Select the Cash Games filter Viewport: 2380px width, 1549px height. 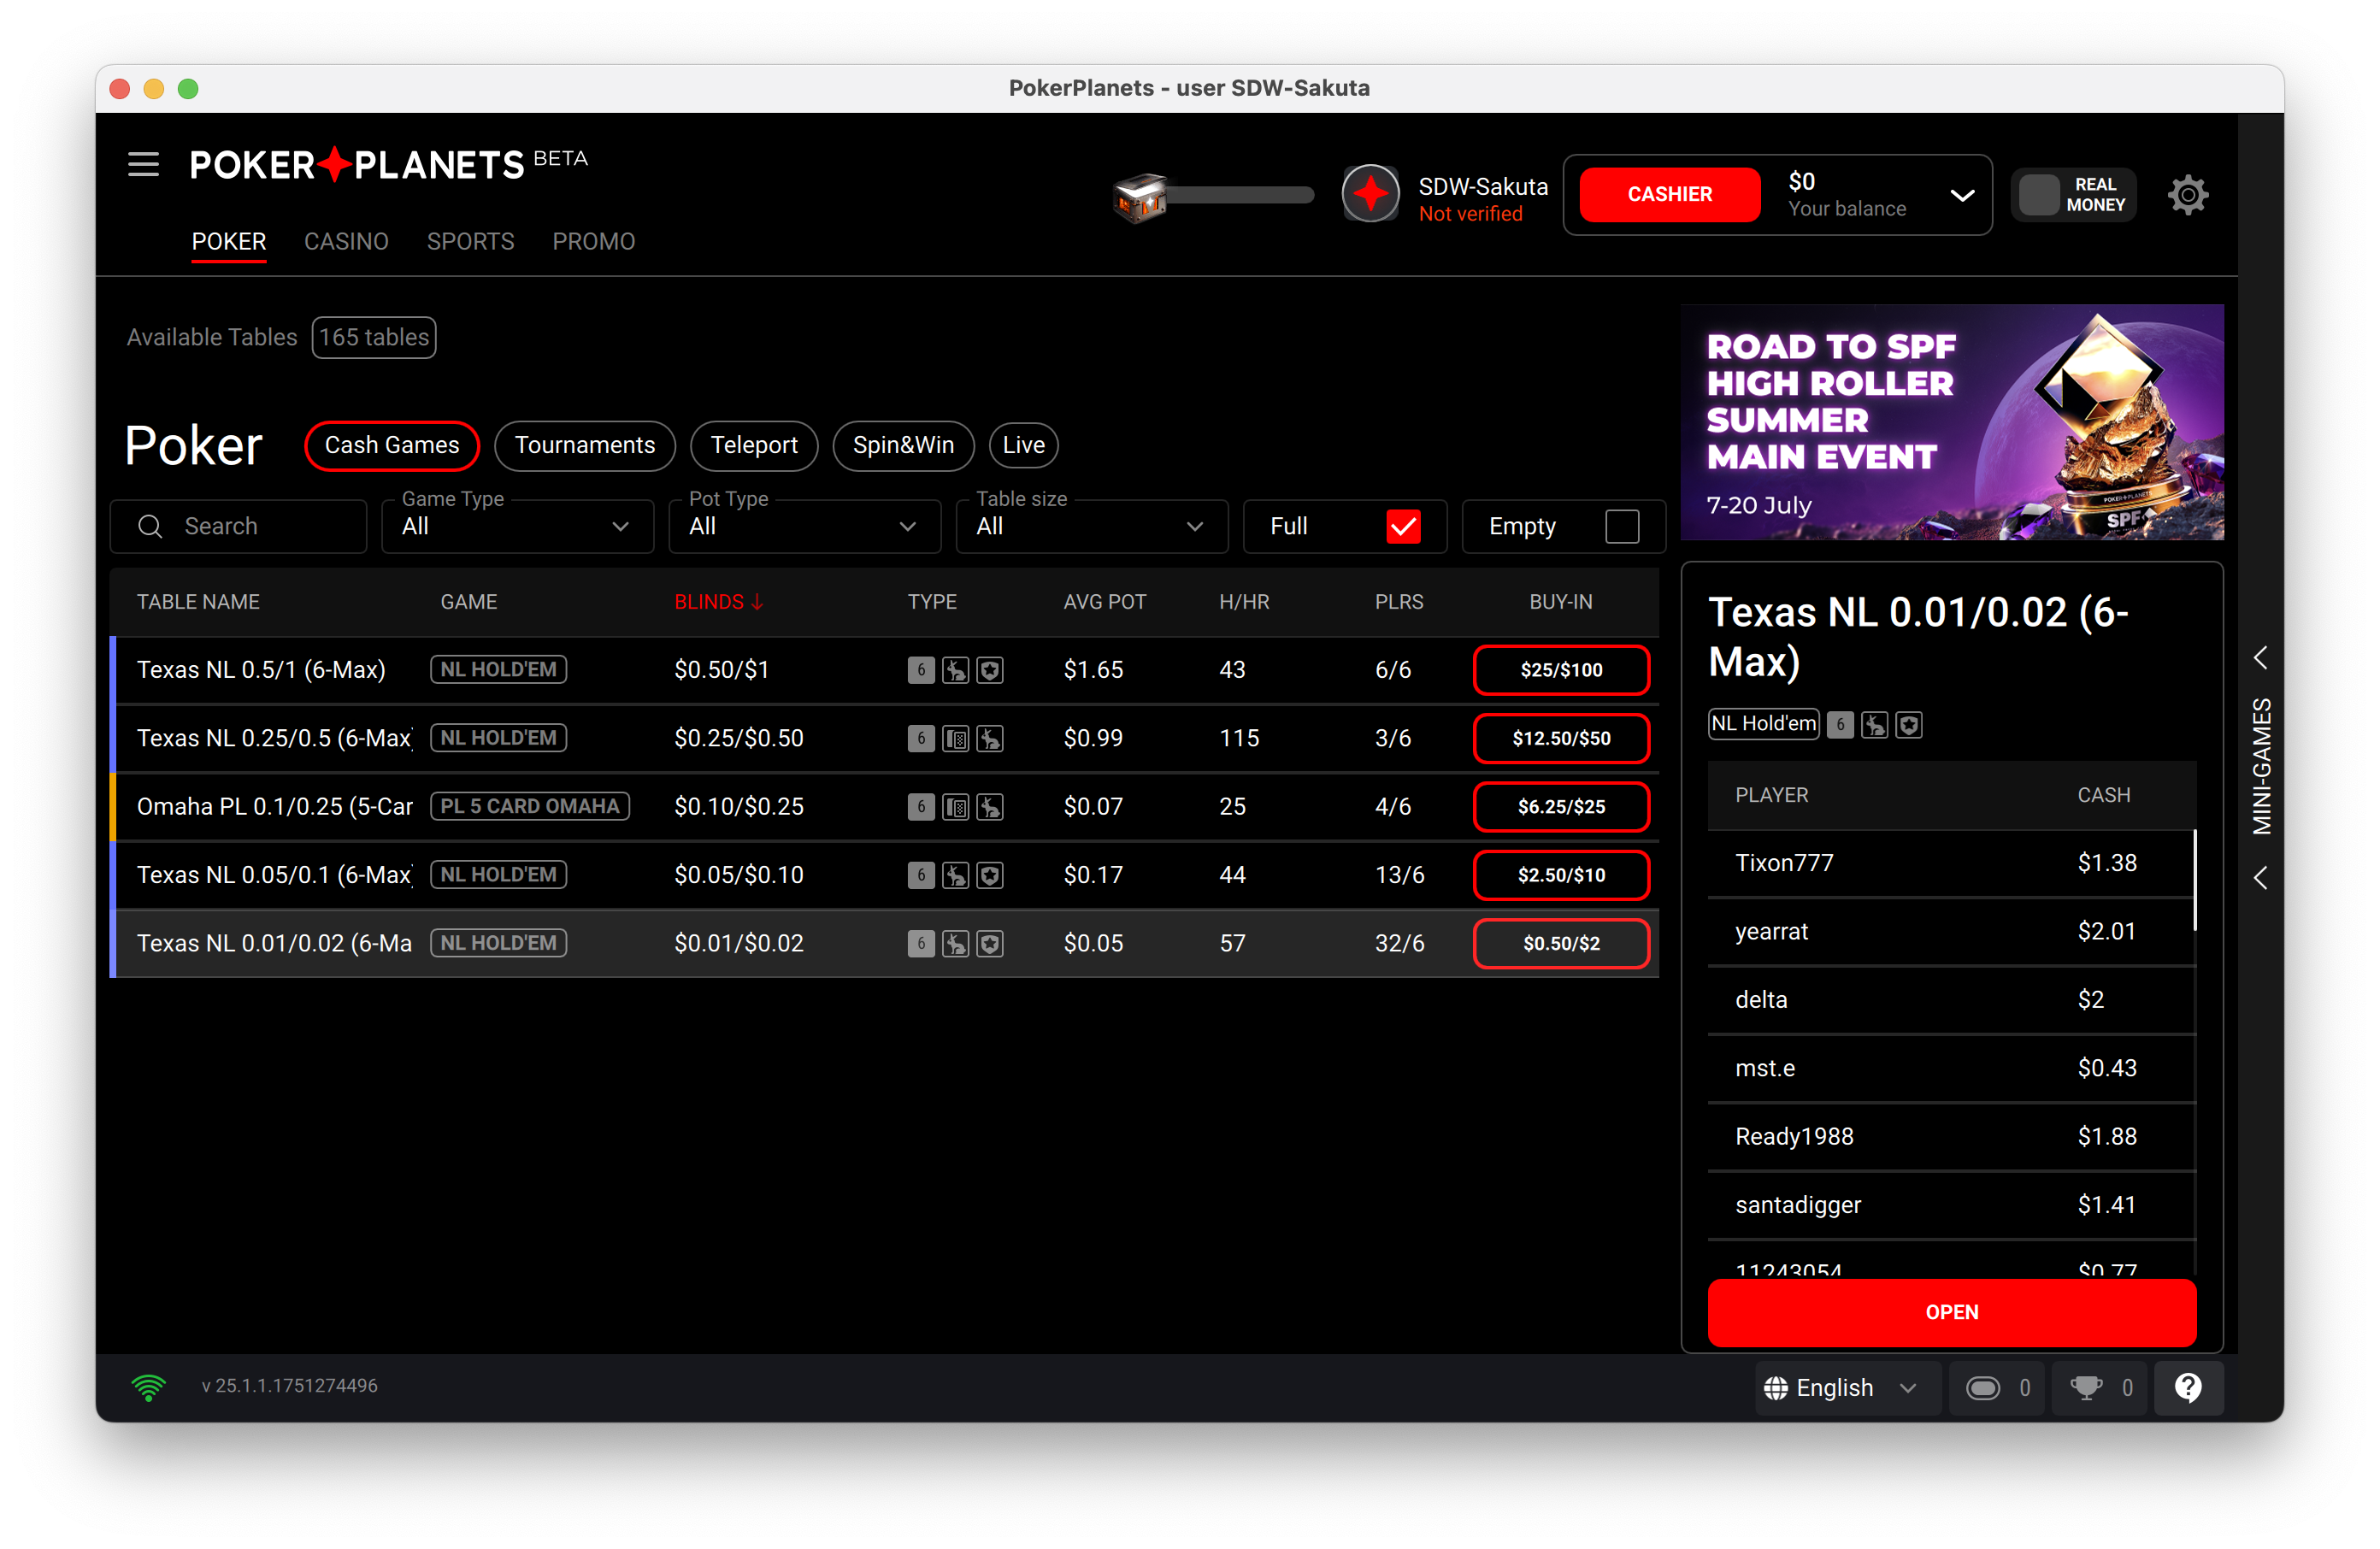pos(392,445)
